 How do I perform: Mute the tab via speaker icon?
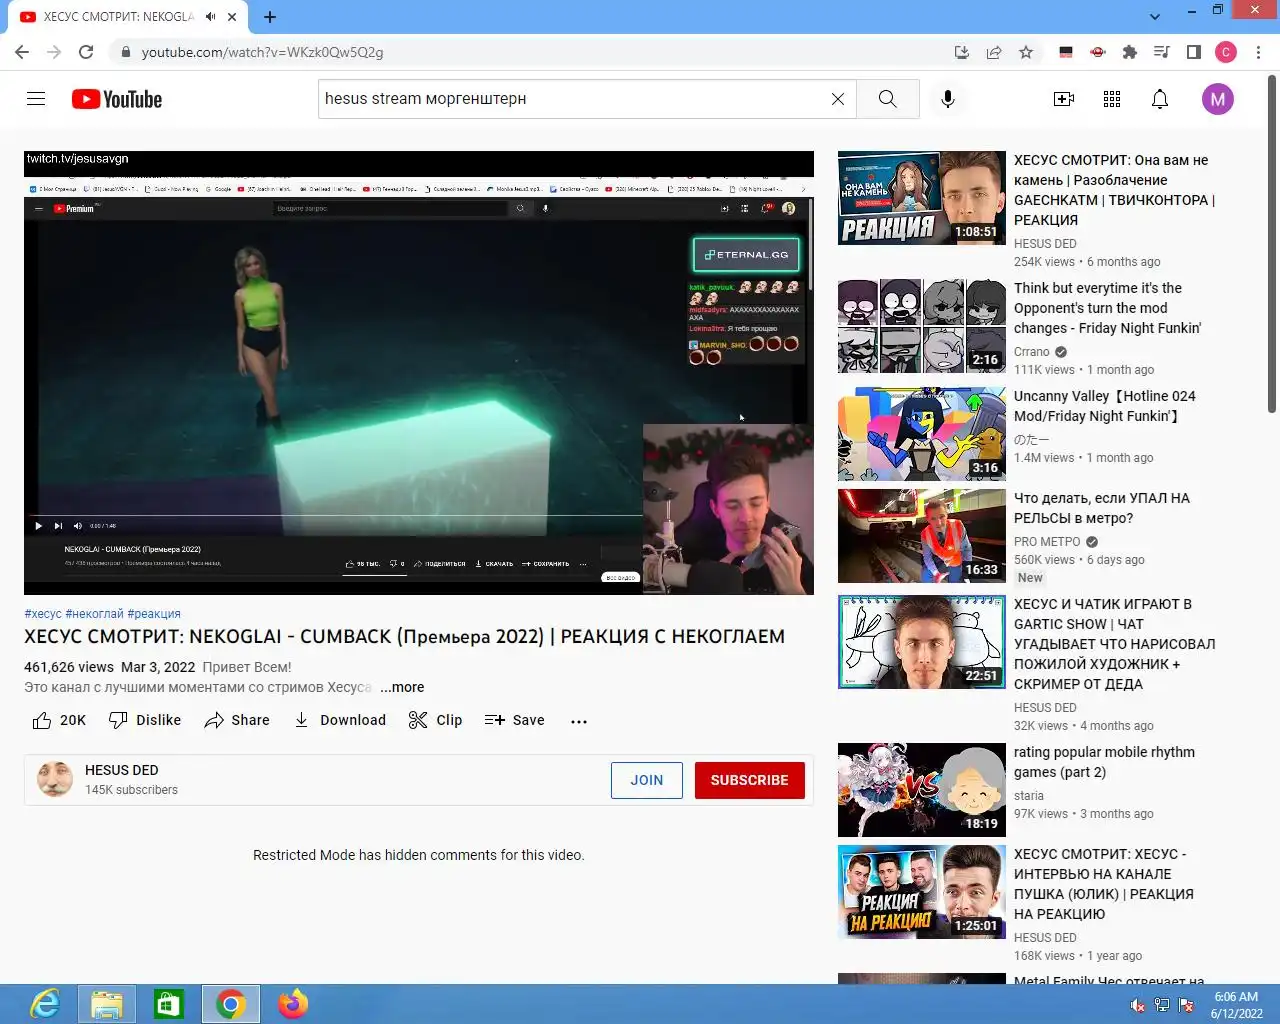click(x=210, y=17)
